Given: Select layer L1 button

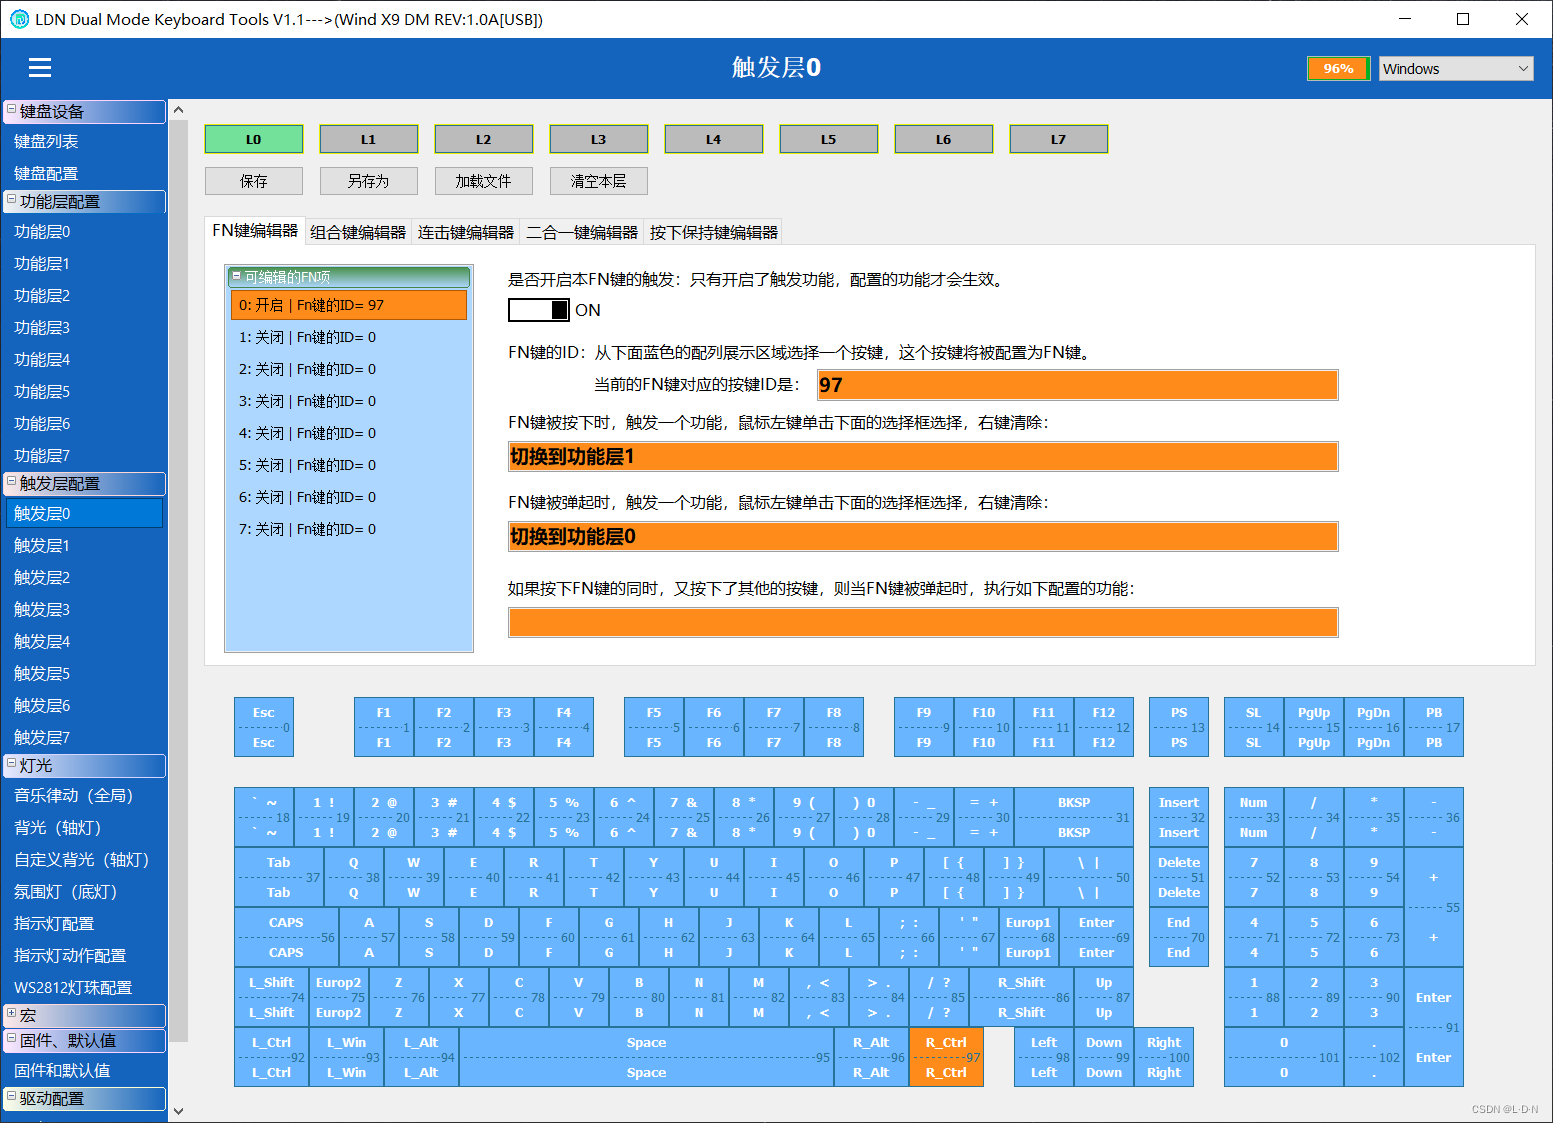Looking at the screenshot, I should click(369, 139).
